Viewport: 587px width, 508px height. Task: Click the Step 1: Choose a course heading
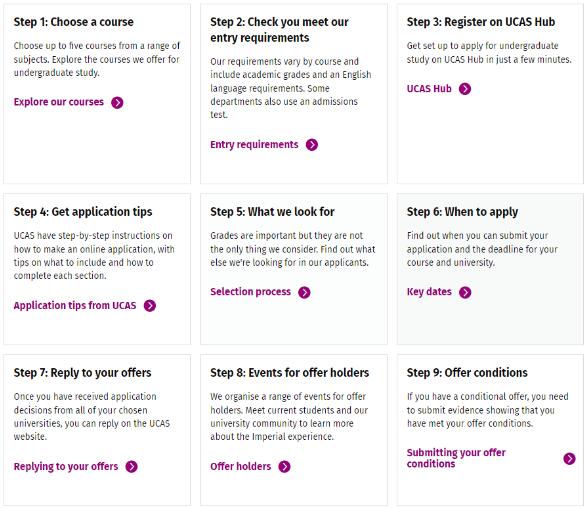pyautogui.click(x=74, y=22)
